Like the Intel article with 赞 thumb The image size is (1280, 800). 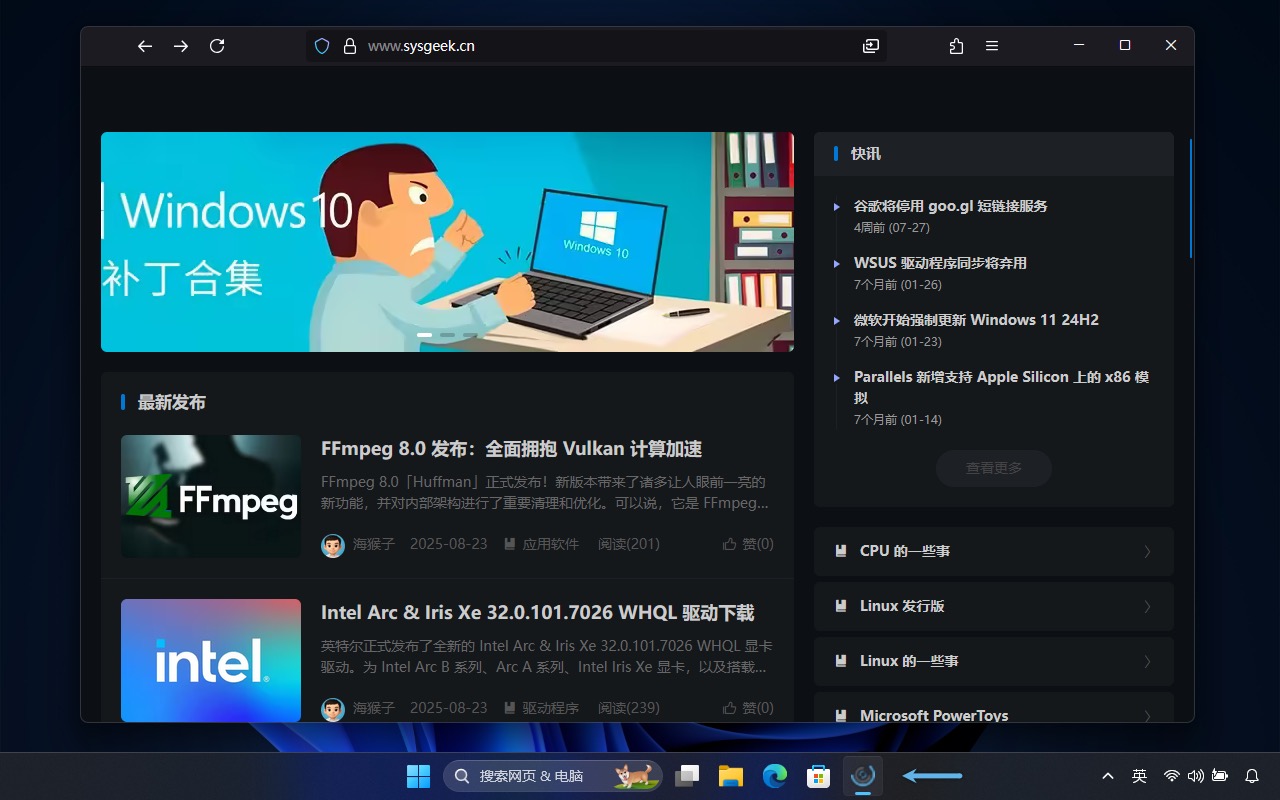[x=748, y=708]
